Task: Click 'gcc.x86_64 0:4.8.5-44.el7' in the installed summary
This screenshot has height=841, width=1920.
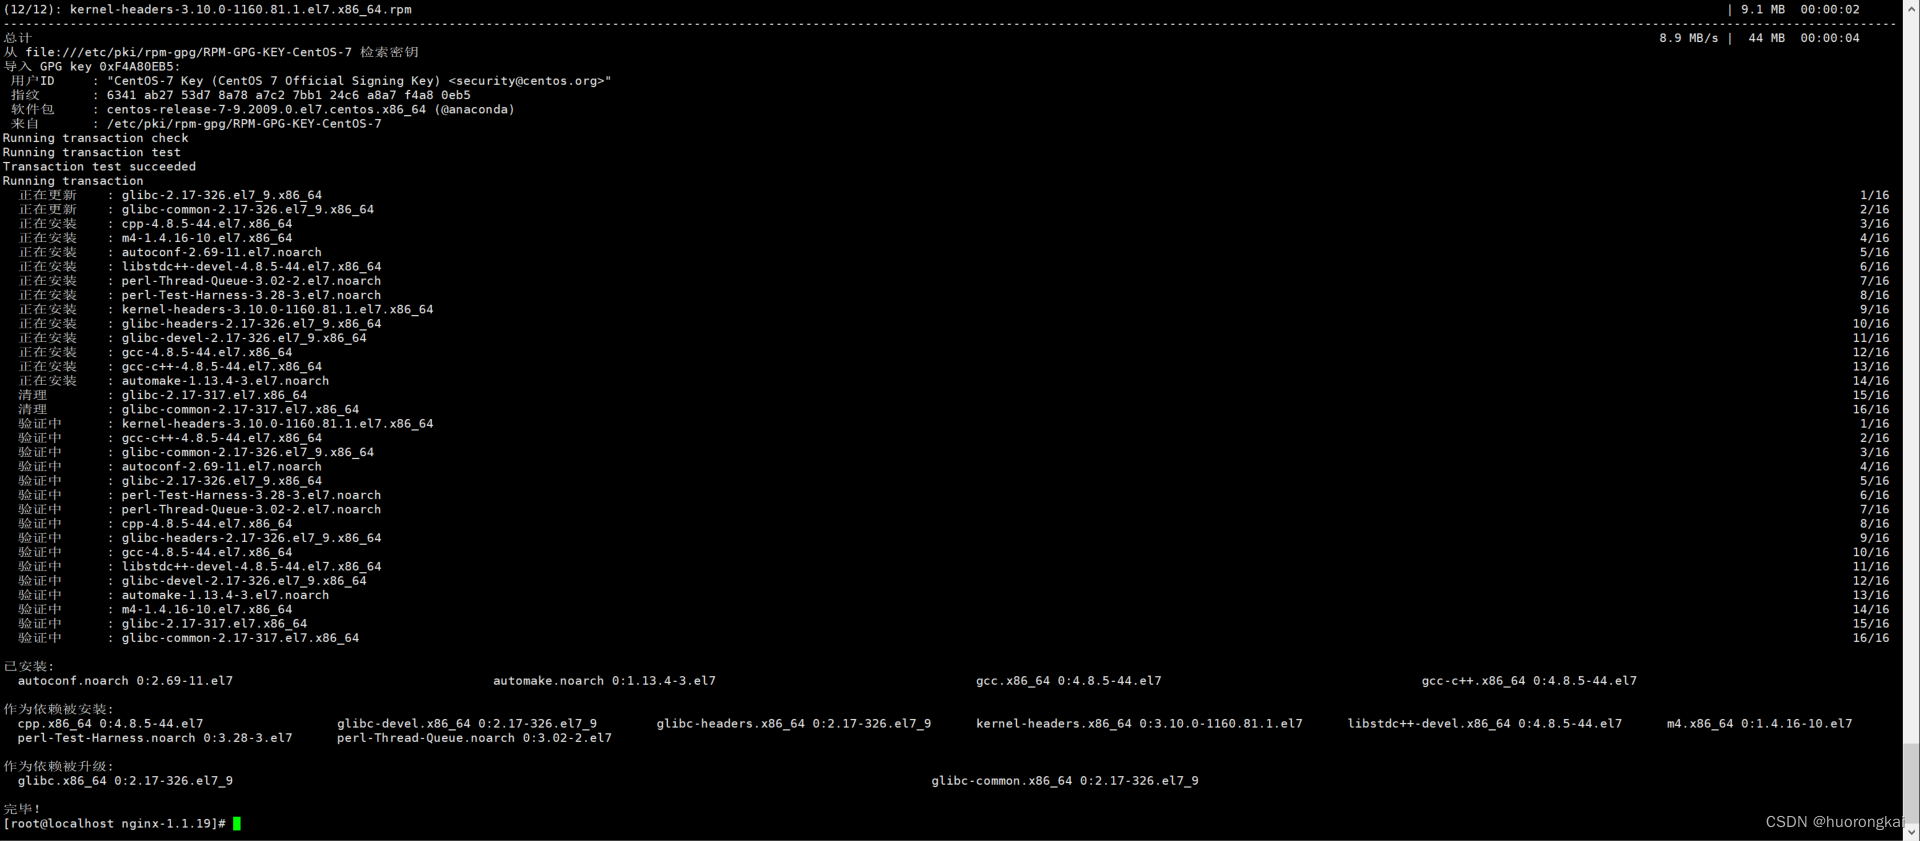Action: (x=1069, y=681)
